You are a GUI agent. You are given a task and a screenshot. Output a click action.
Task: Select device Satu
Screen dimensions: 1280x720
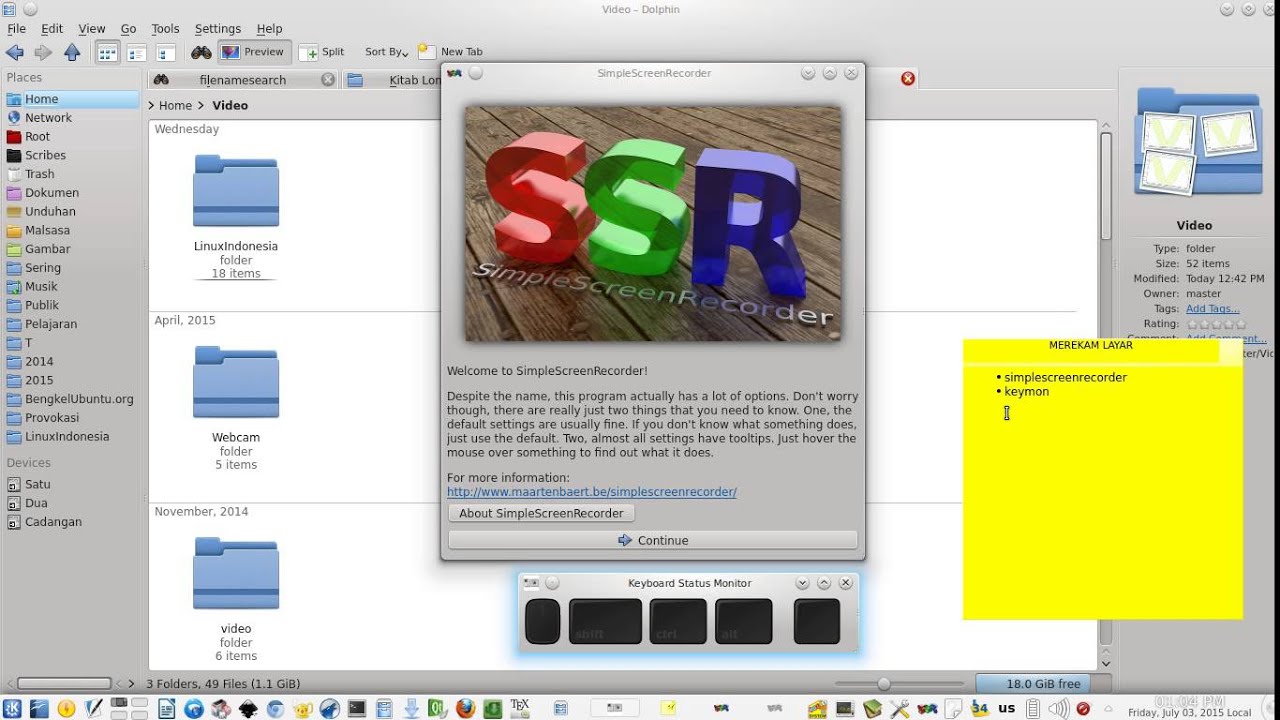(x=71, y=484)
